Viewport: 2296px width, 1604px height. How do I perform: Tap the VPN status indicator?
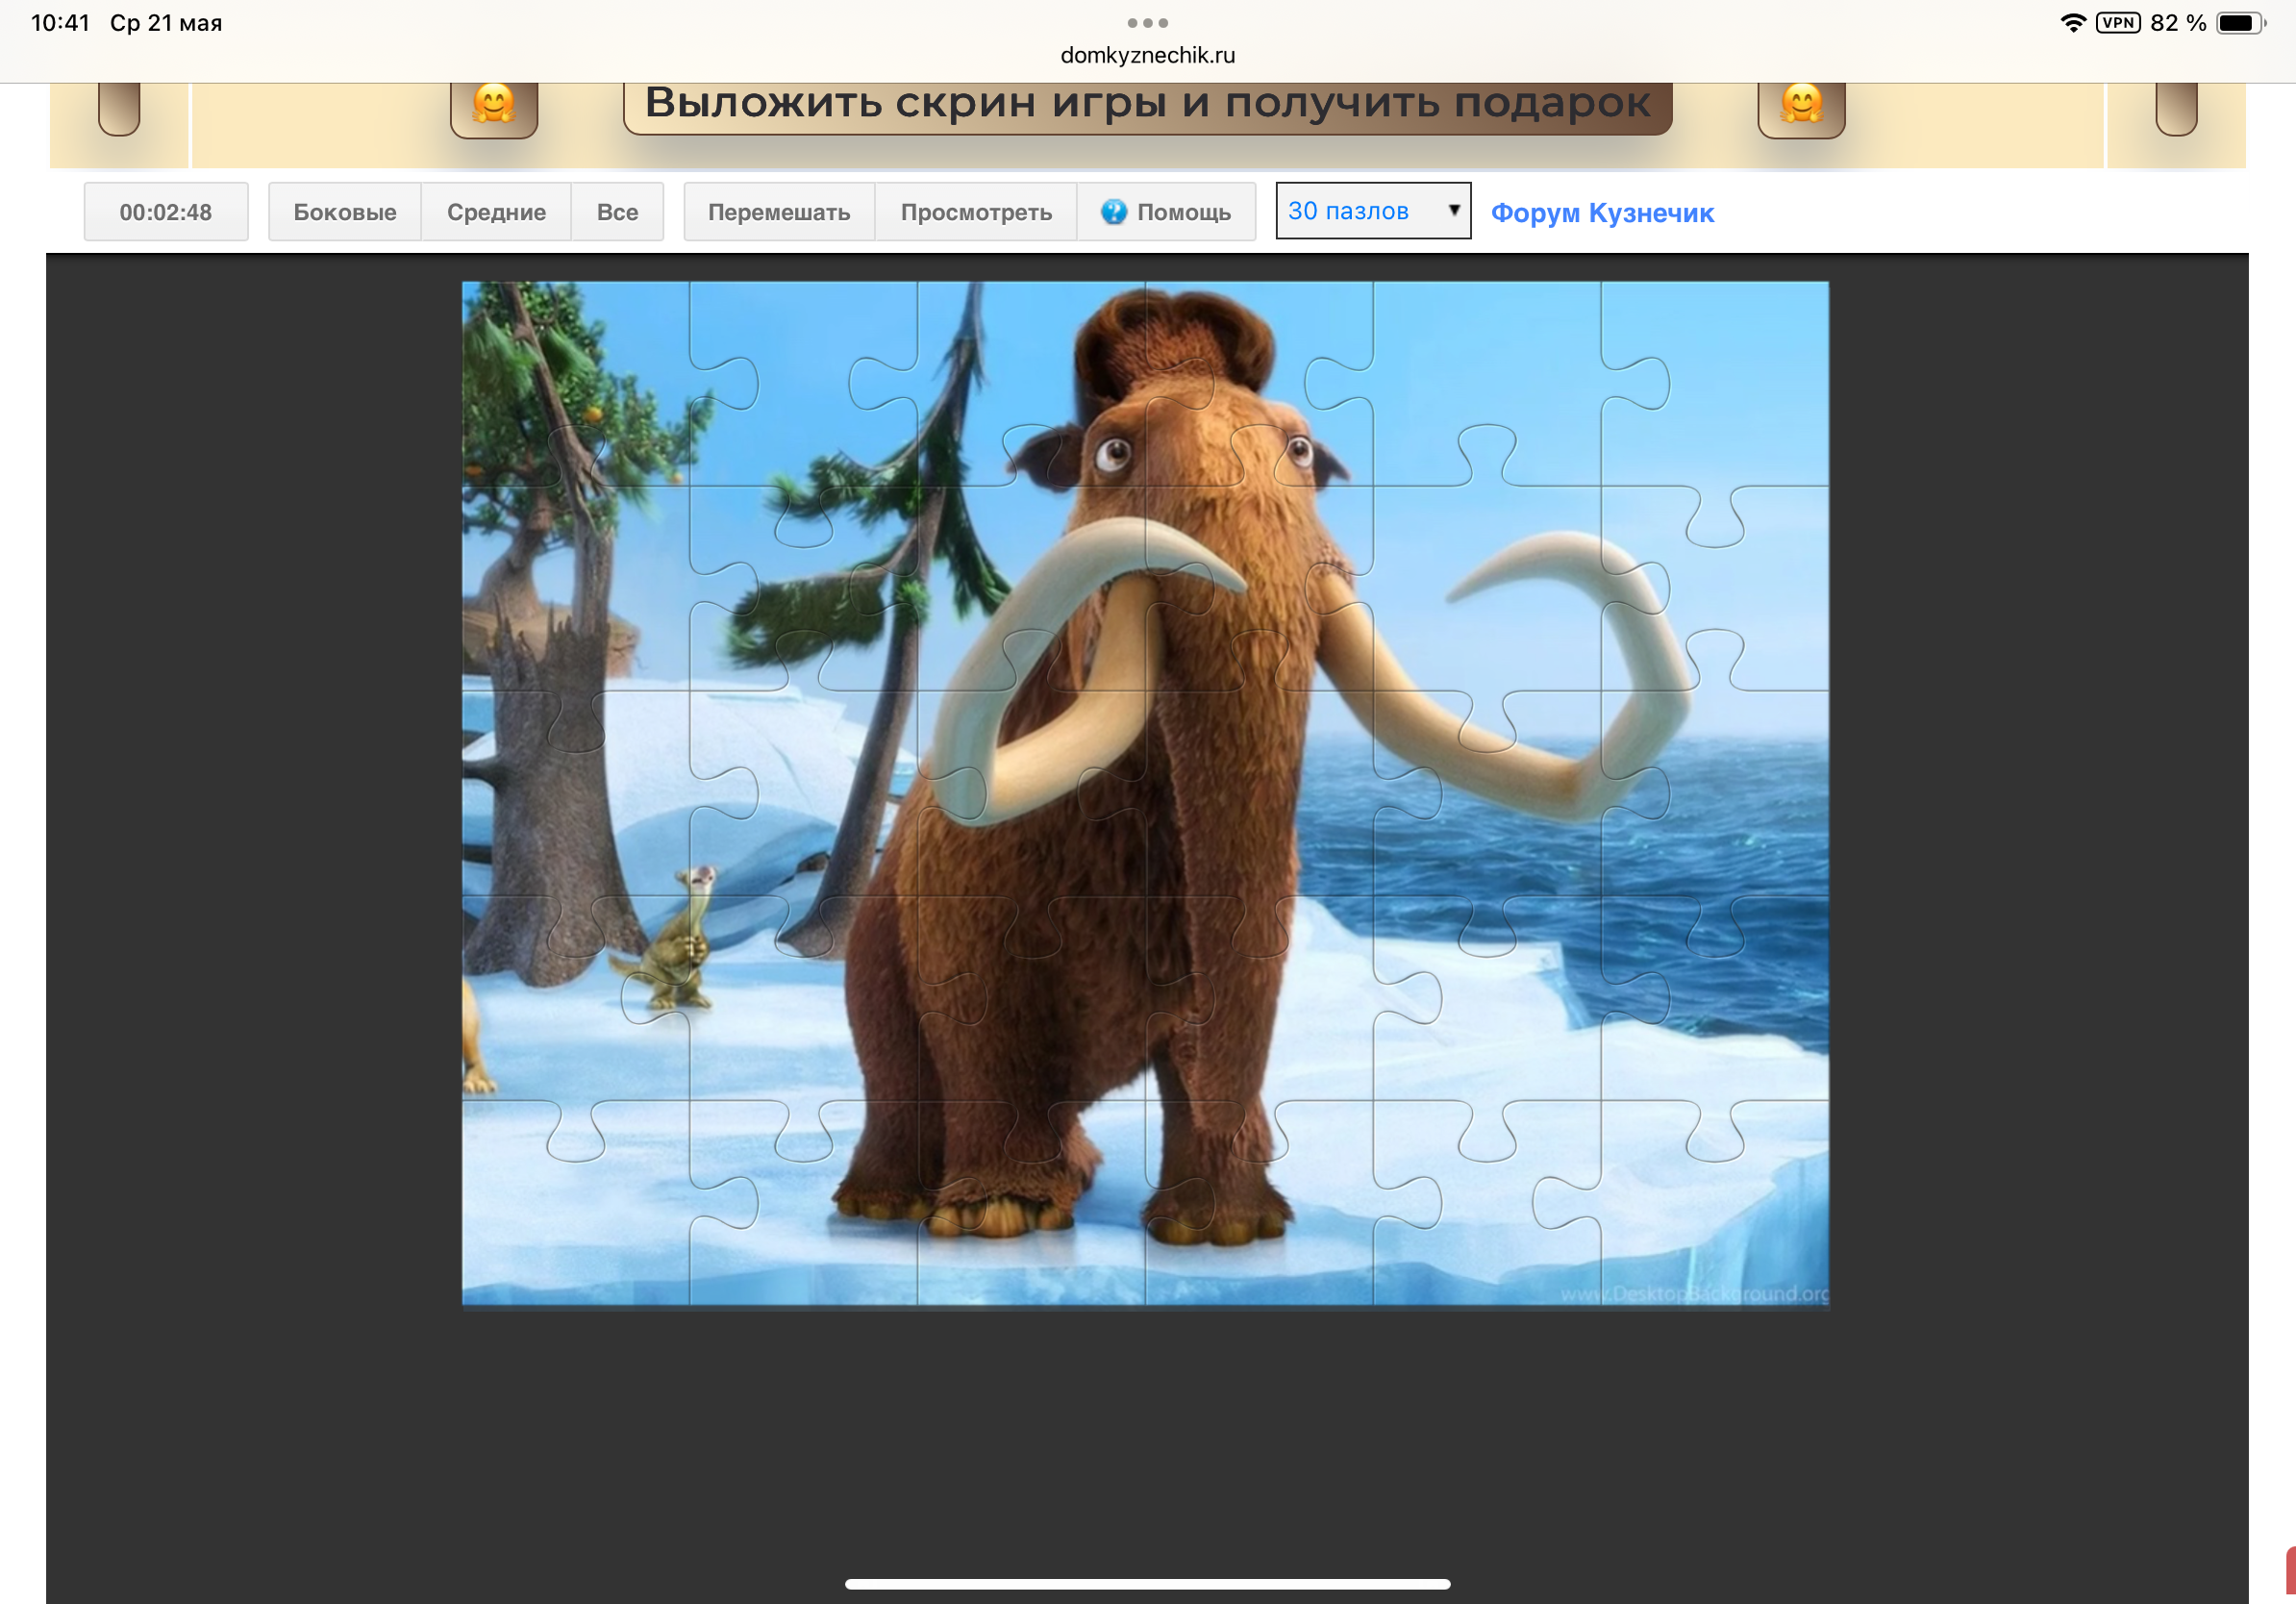click(x=2118, y=22)
